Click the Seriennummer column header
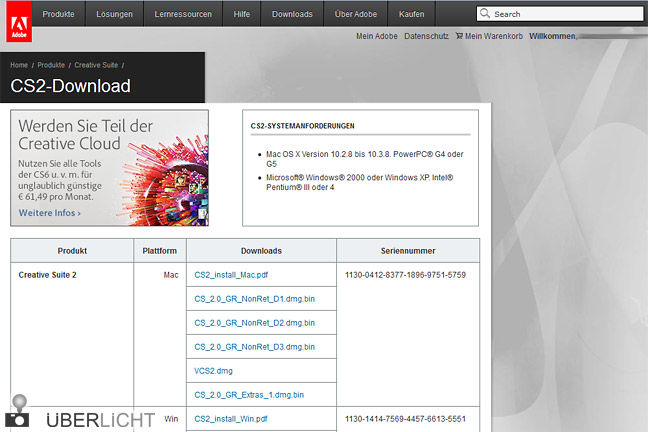Viewport: 648px width, 432px height. coord(408,251)
